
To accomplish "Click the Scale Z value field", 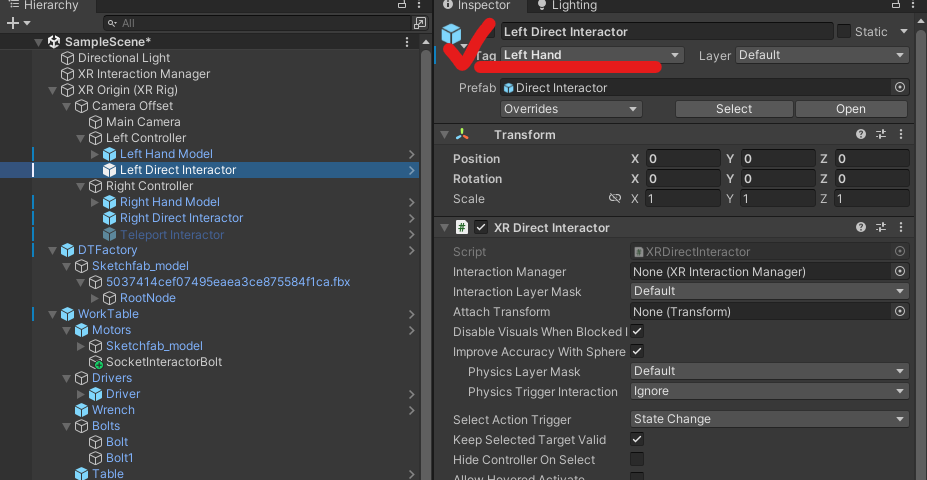I will coord(872,198).
